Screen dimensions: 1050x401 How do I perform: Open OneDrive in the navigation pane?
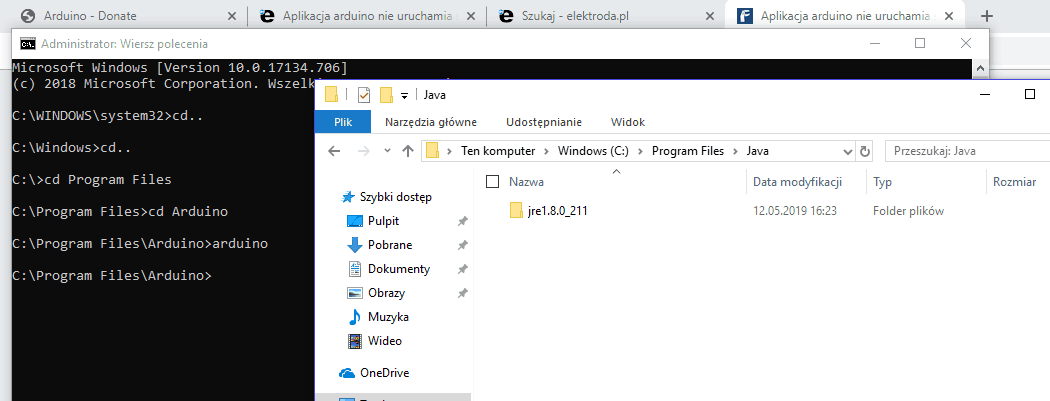(x=384, y=373)
